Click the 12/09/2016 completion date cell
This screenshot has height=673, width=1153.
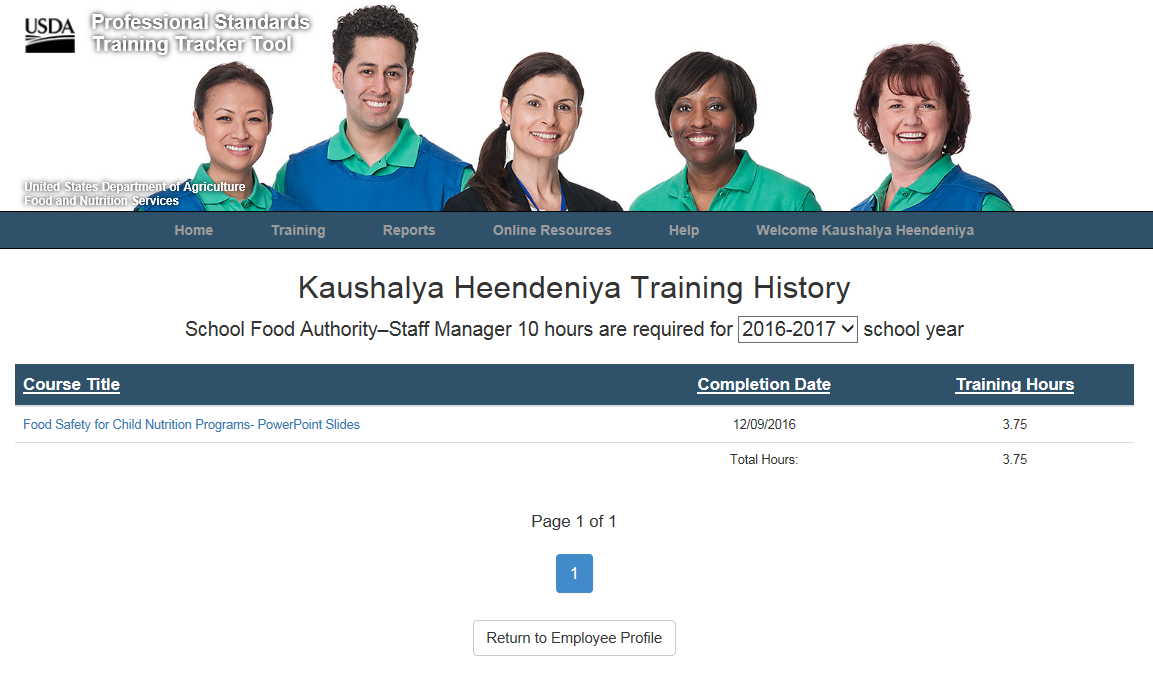(764, 424)
